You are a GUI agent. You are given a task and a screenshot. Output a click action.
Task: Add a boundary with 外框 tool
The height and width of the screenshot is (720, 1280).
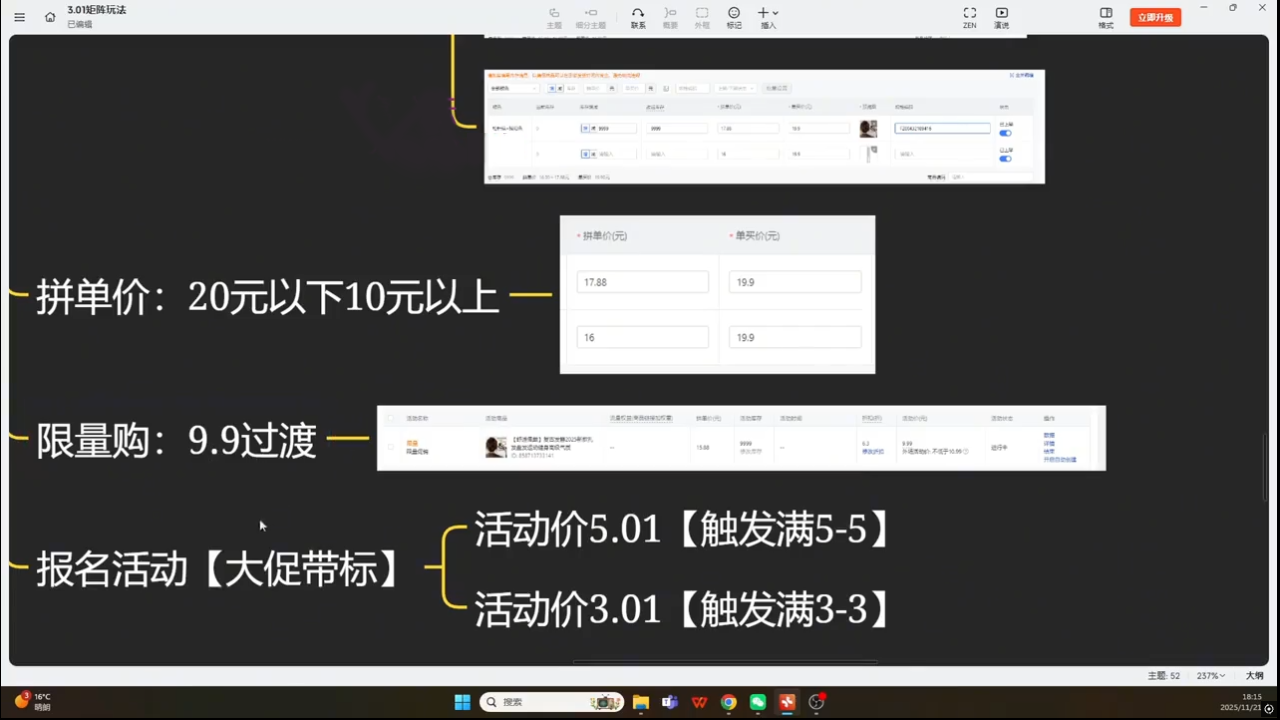702,17
